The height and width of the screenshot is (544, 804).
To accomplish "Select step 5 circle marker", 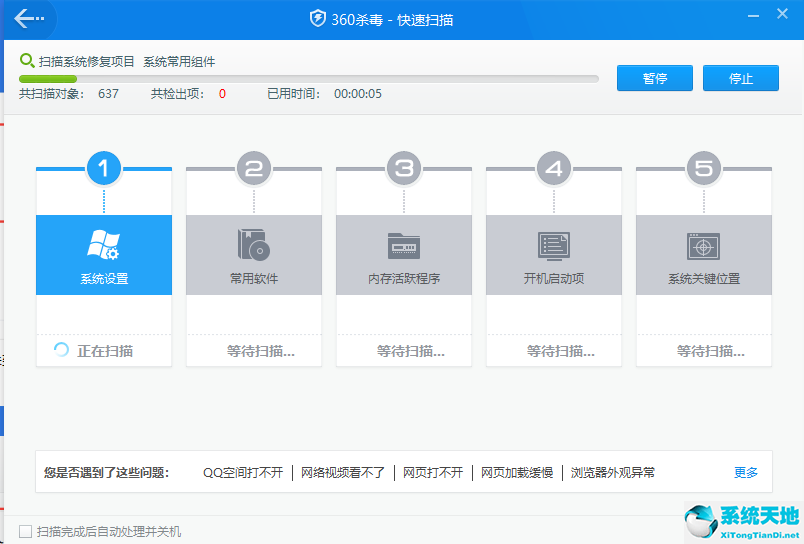I will pos(704,168).
